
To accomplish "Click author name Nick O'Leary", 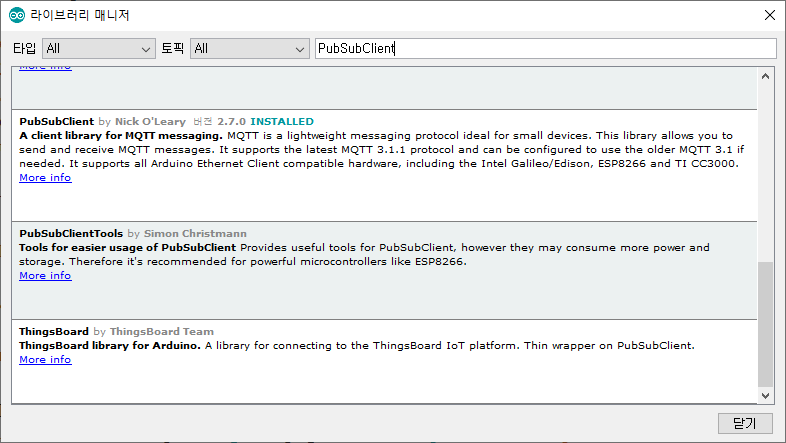I will [150, 121].
